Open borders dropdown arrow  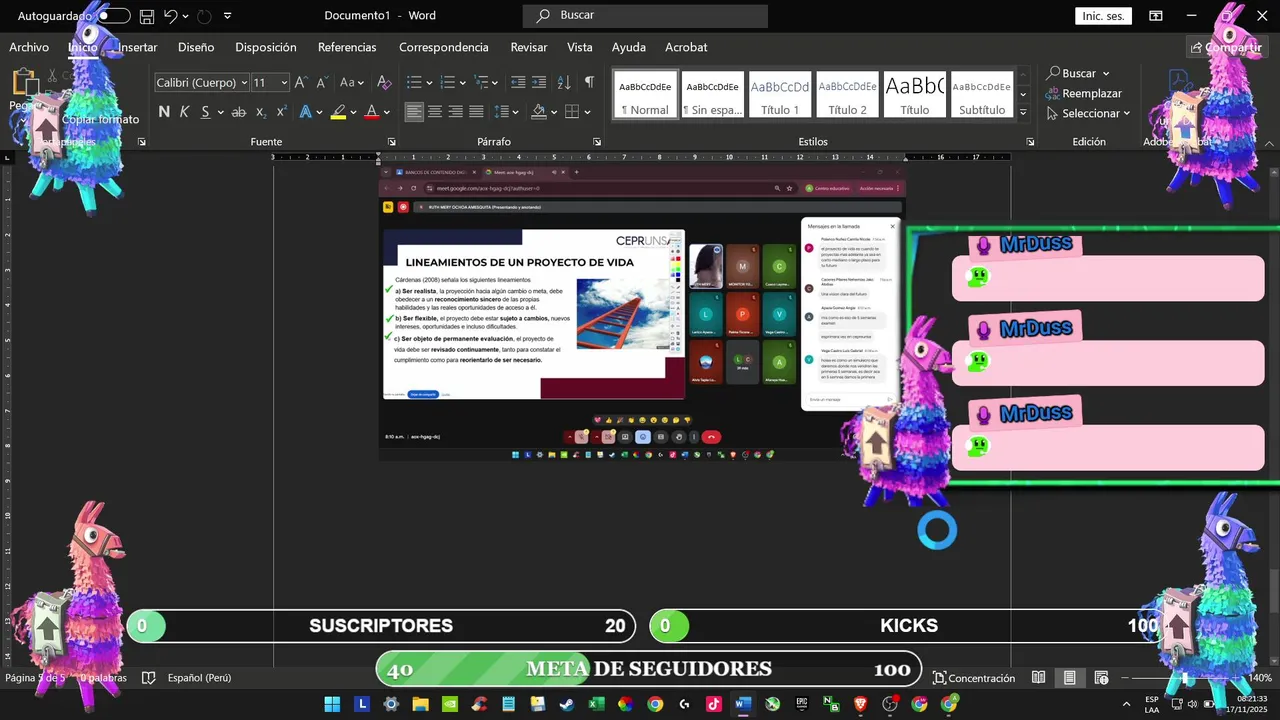coord(588,112)
